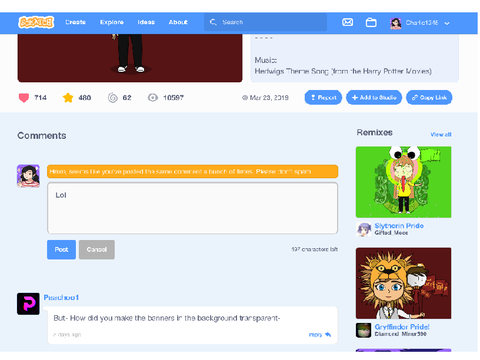Favorite the project with star icon
The width and height of the screenshot is (480, 360).
pyautogui.click(x=68, y=98)
